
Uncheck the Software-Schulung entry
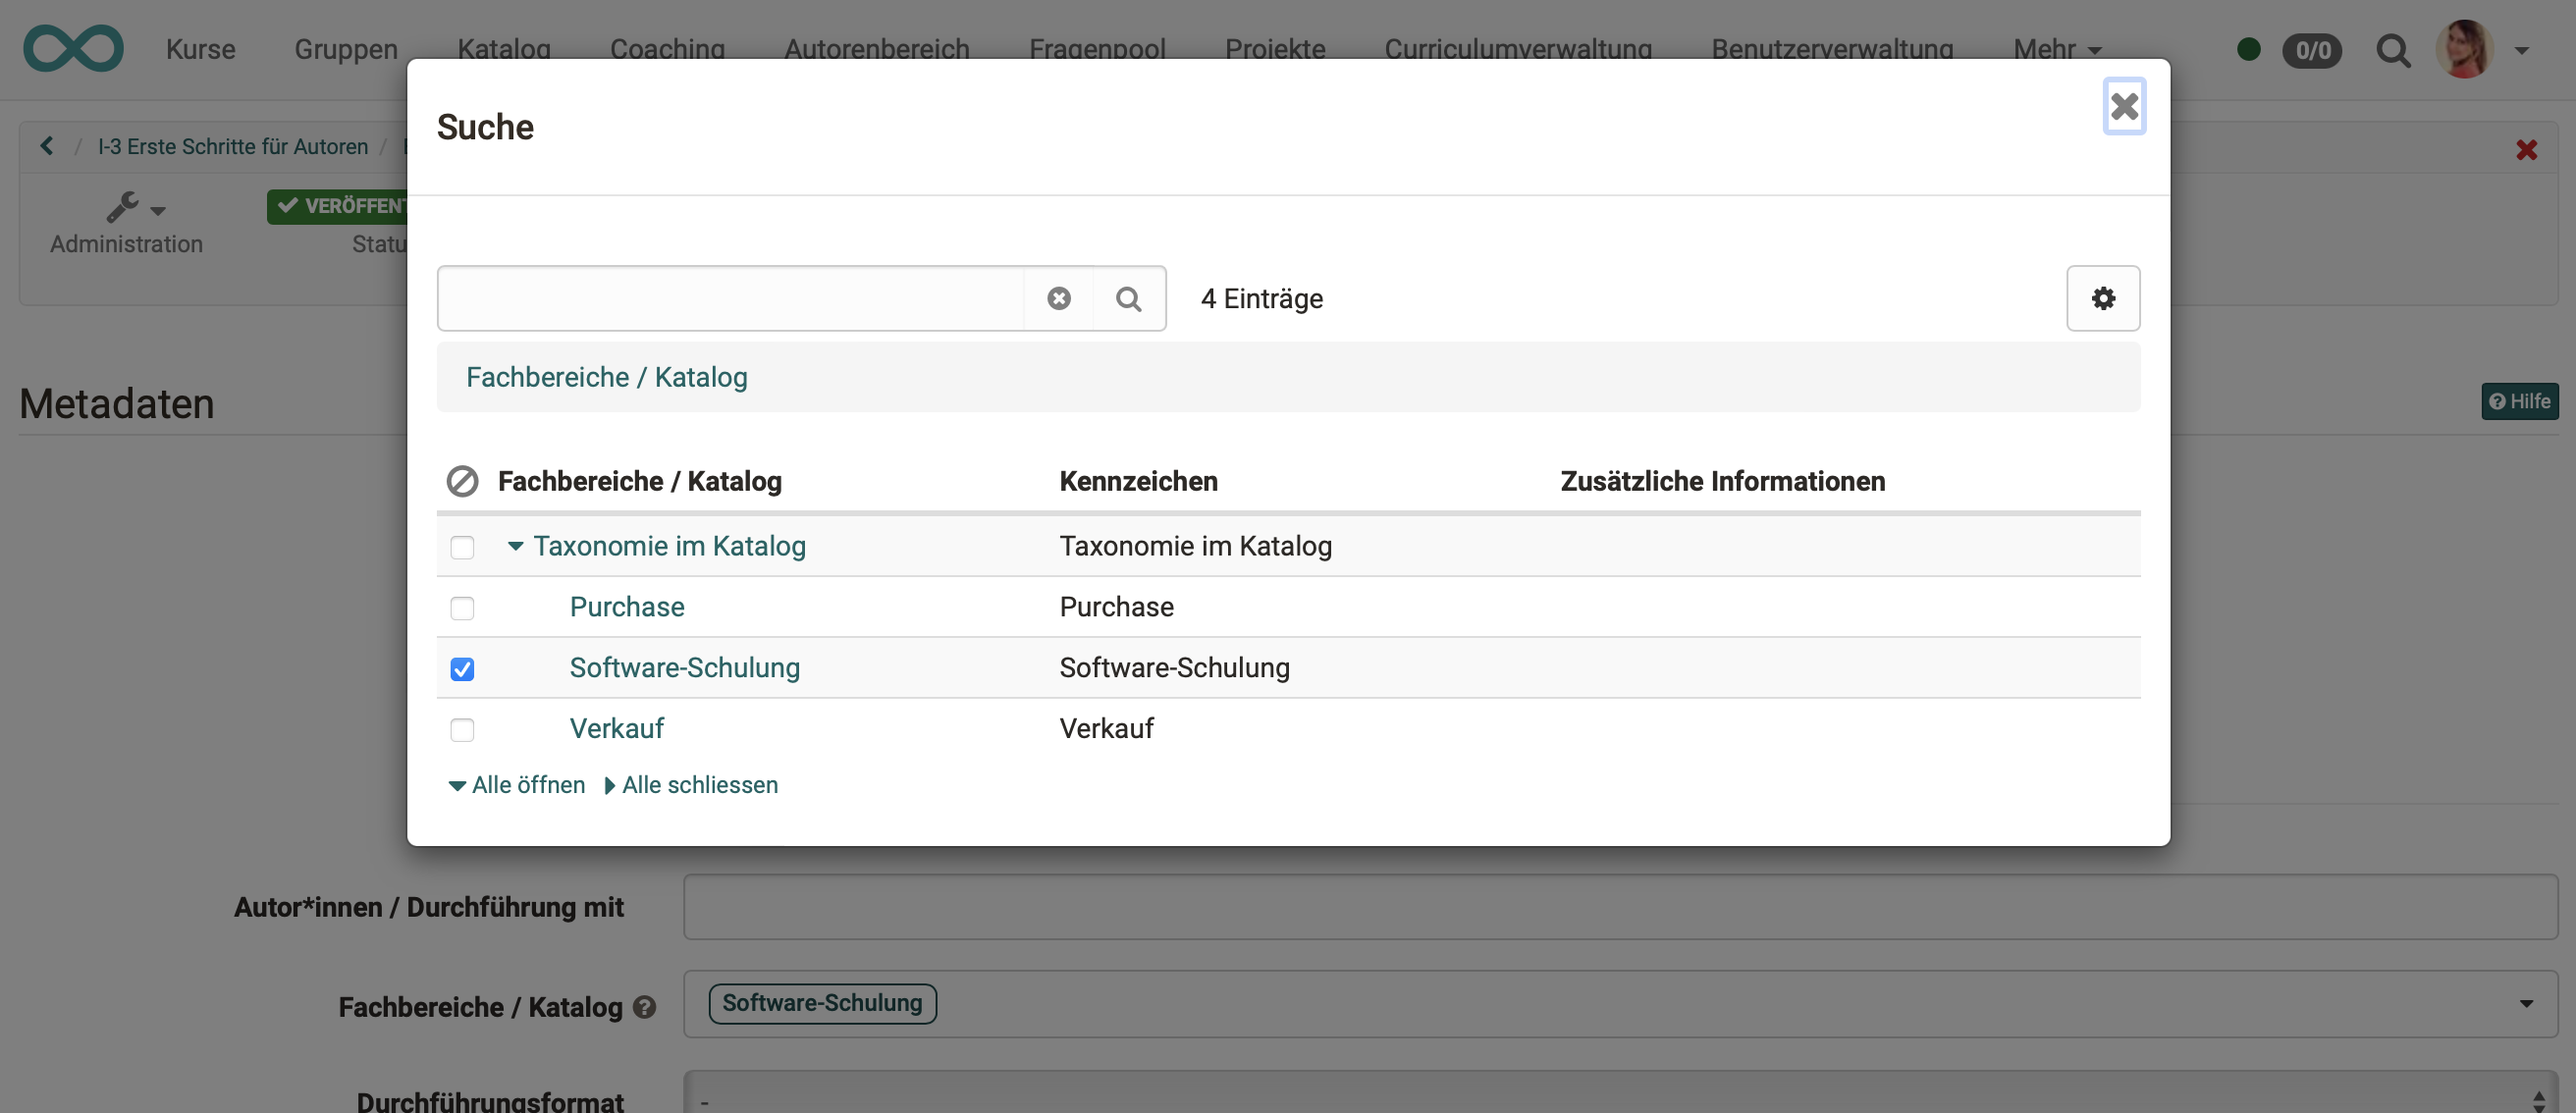pyautogui.click(x=462, y=669)
